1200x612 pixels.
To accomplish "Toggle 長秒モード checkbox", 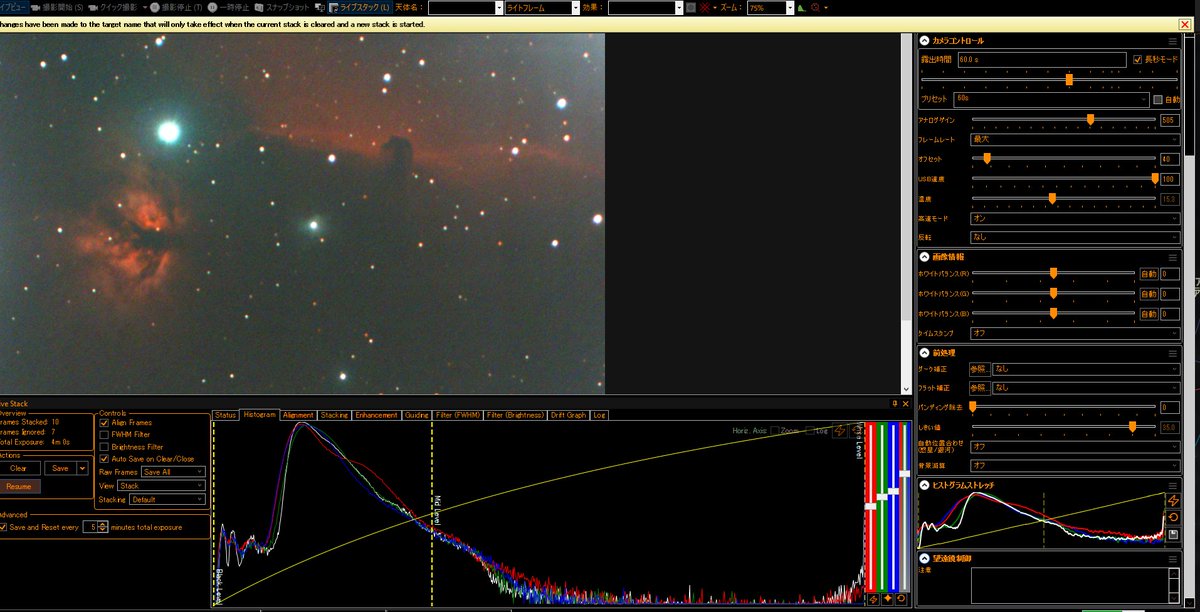I will [x=1137, y=60].
